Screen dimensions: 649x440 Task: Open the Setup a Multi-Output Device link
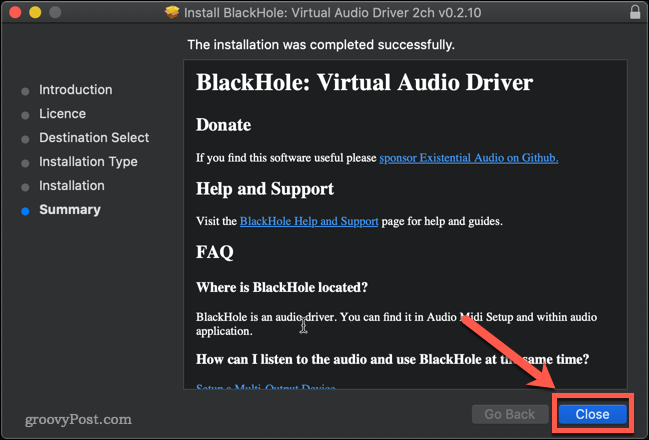(x=266, y=387)
